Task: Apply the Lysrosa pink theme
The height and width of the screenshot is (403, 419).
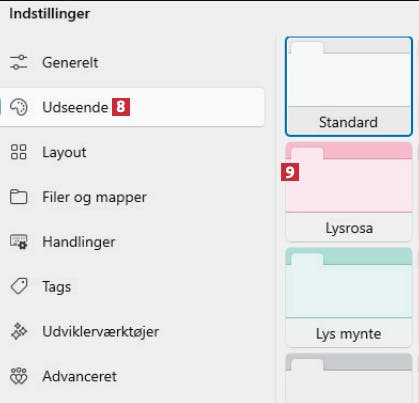Action: click(349, 192)
